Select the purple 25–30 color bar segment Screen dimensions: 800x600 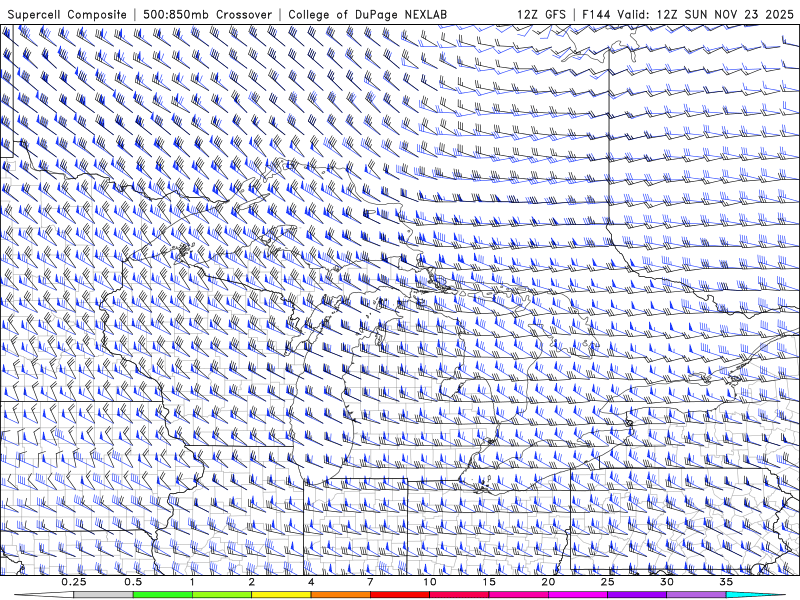pos(637,595)
